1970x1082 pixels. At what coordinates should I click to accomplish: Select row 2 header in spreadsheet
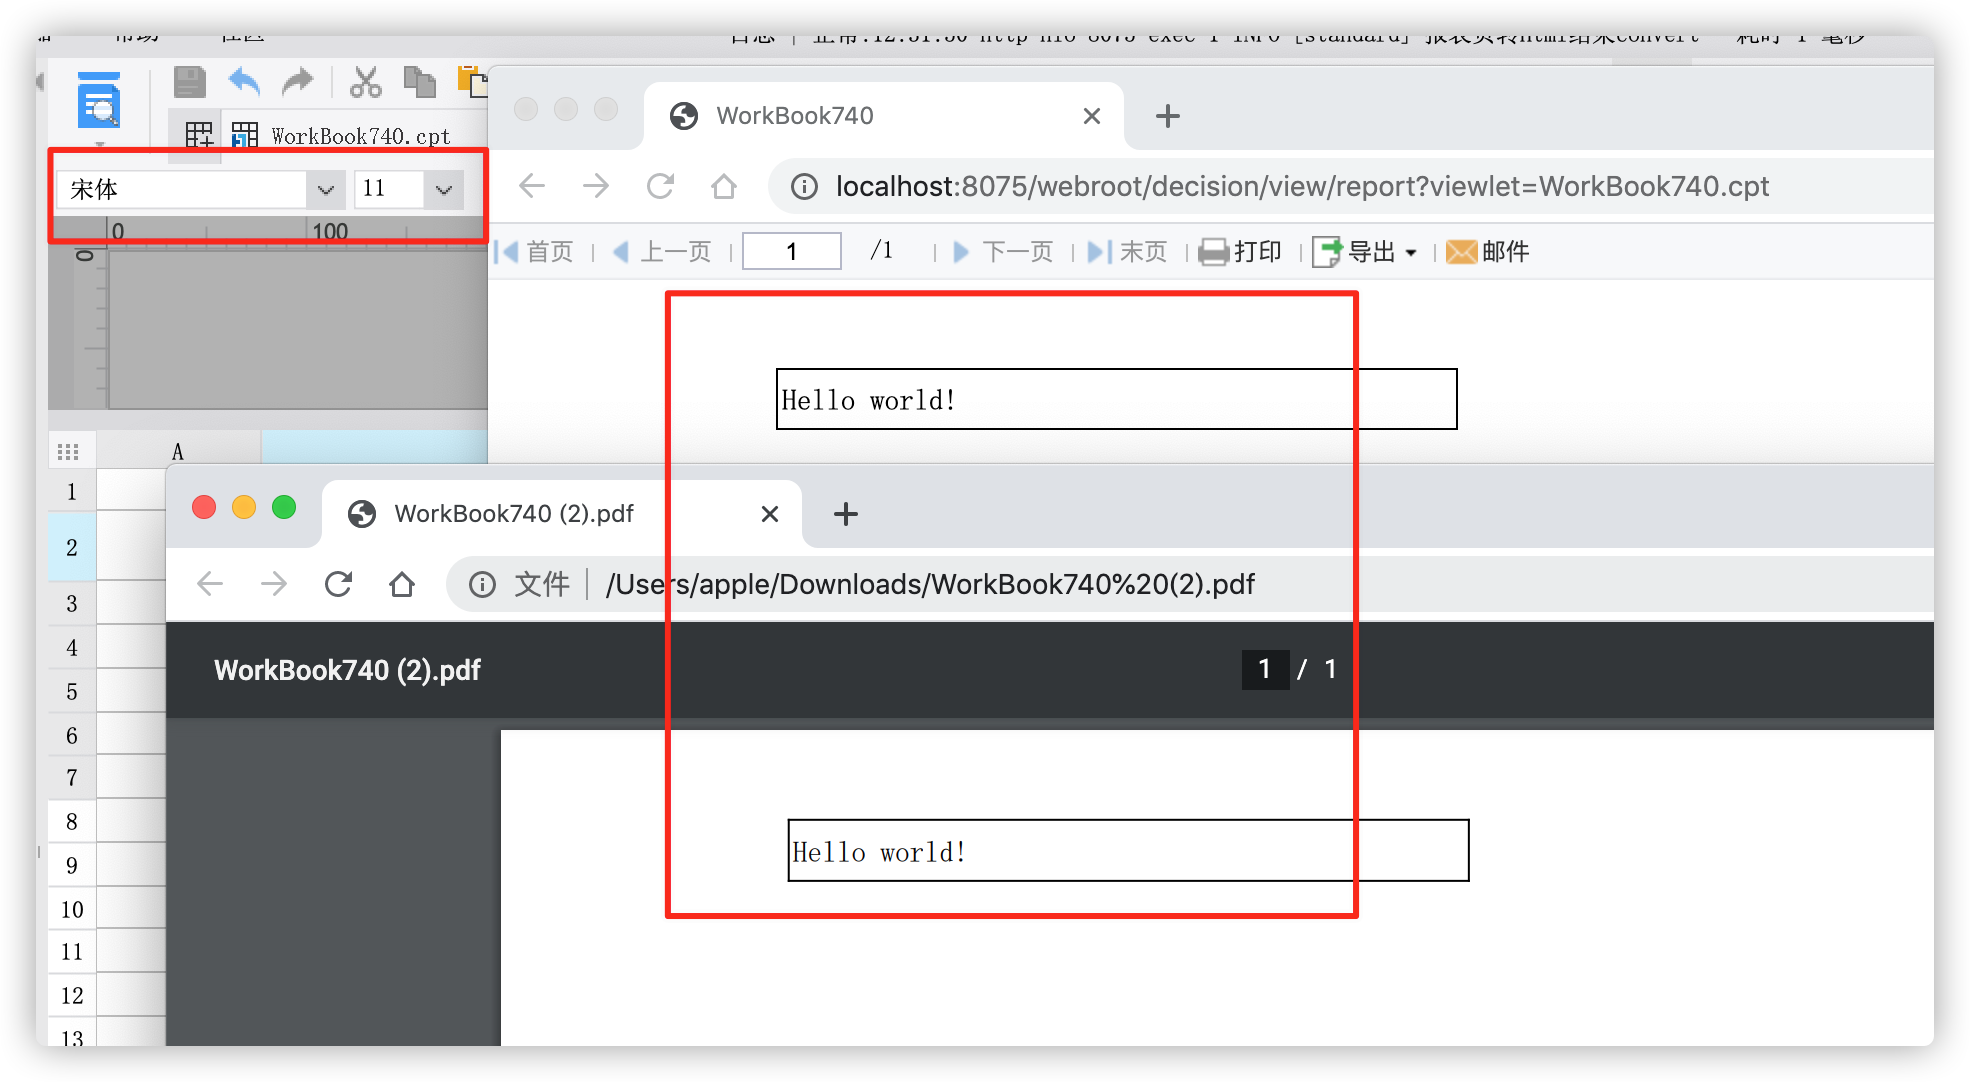[72, 547]
